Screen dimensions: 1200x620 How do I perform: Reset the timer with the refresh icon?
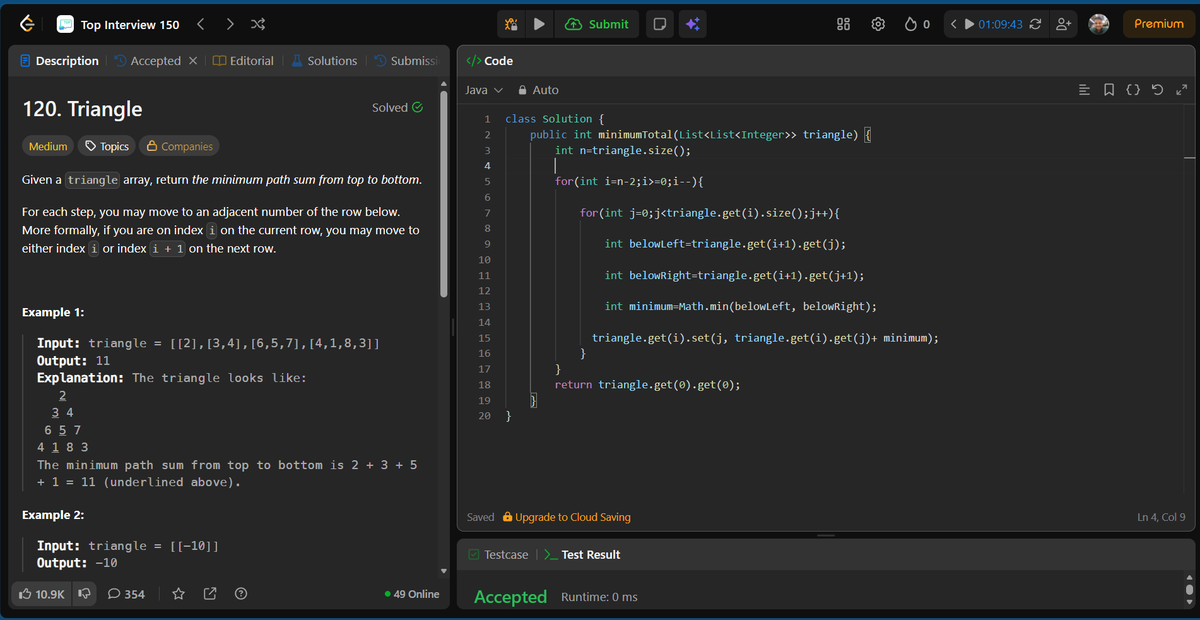click(x=1036, y=24)
